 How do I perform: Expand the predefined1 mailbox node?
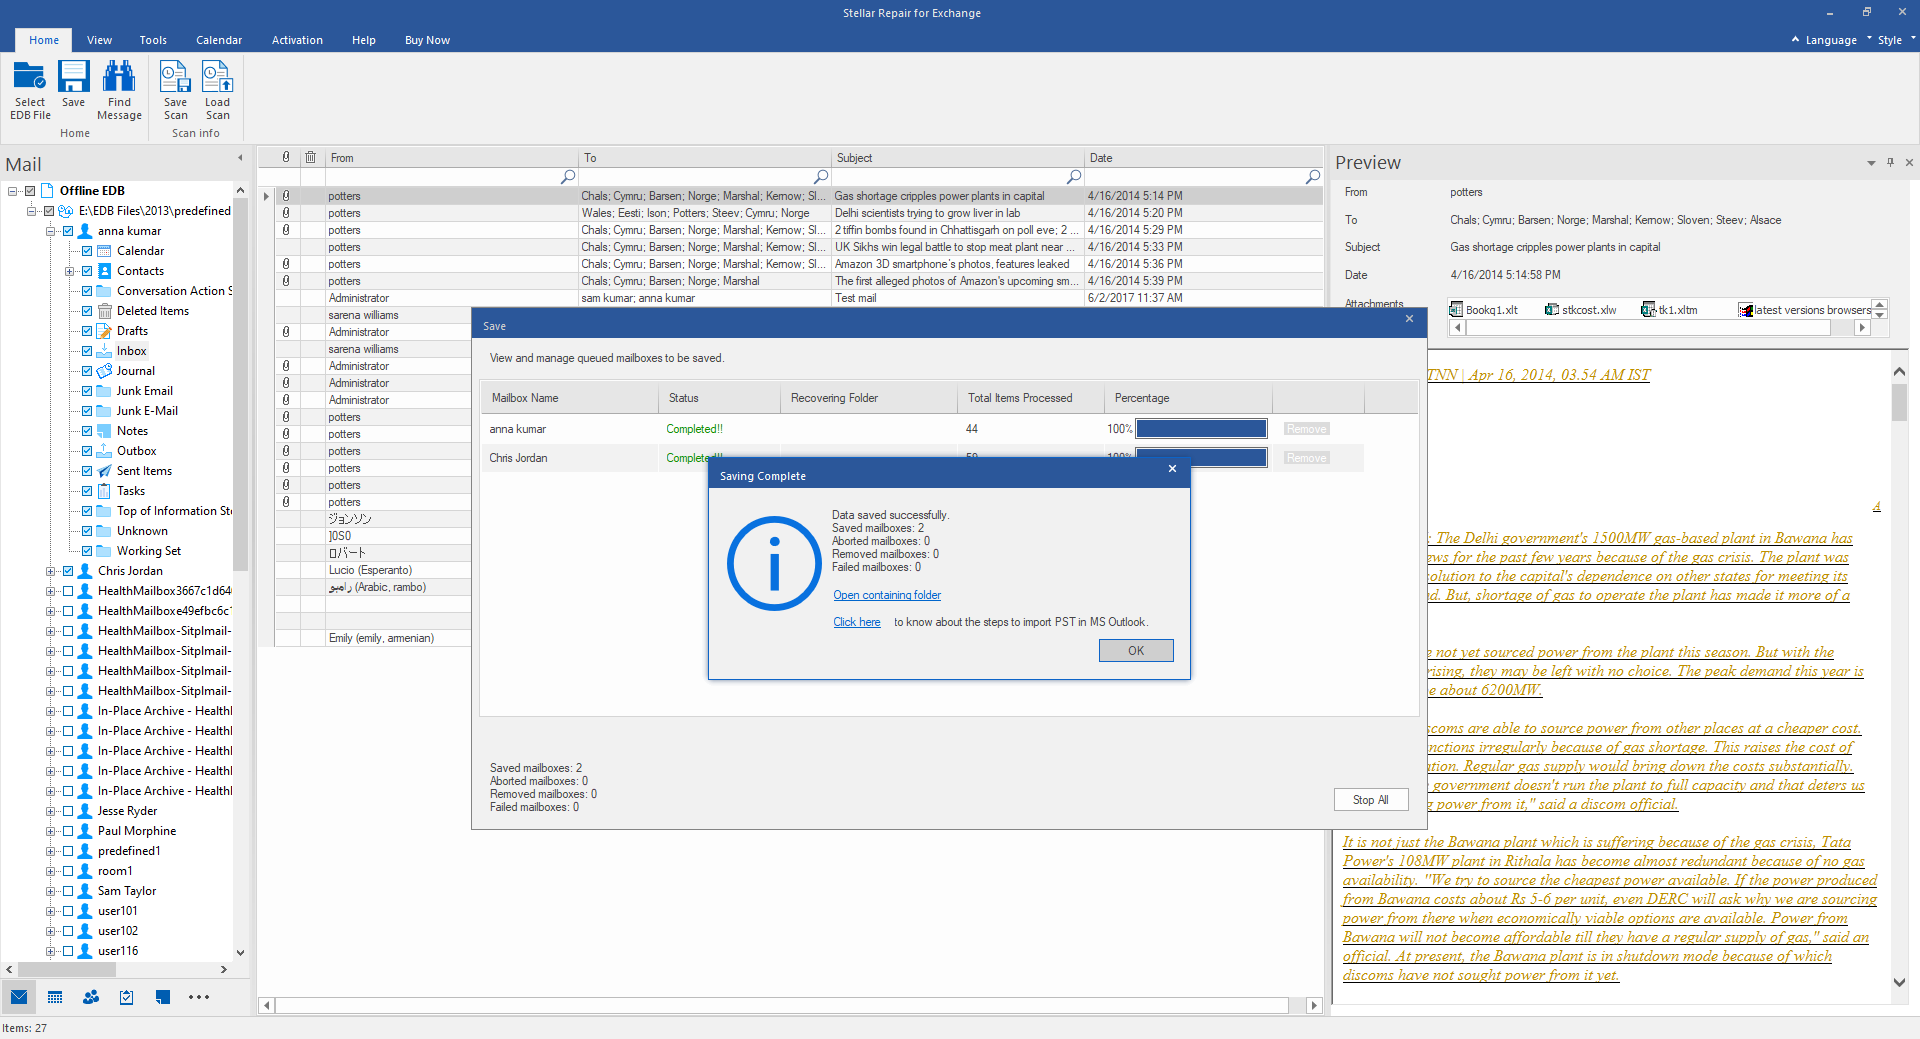[x=50, y=851]
